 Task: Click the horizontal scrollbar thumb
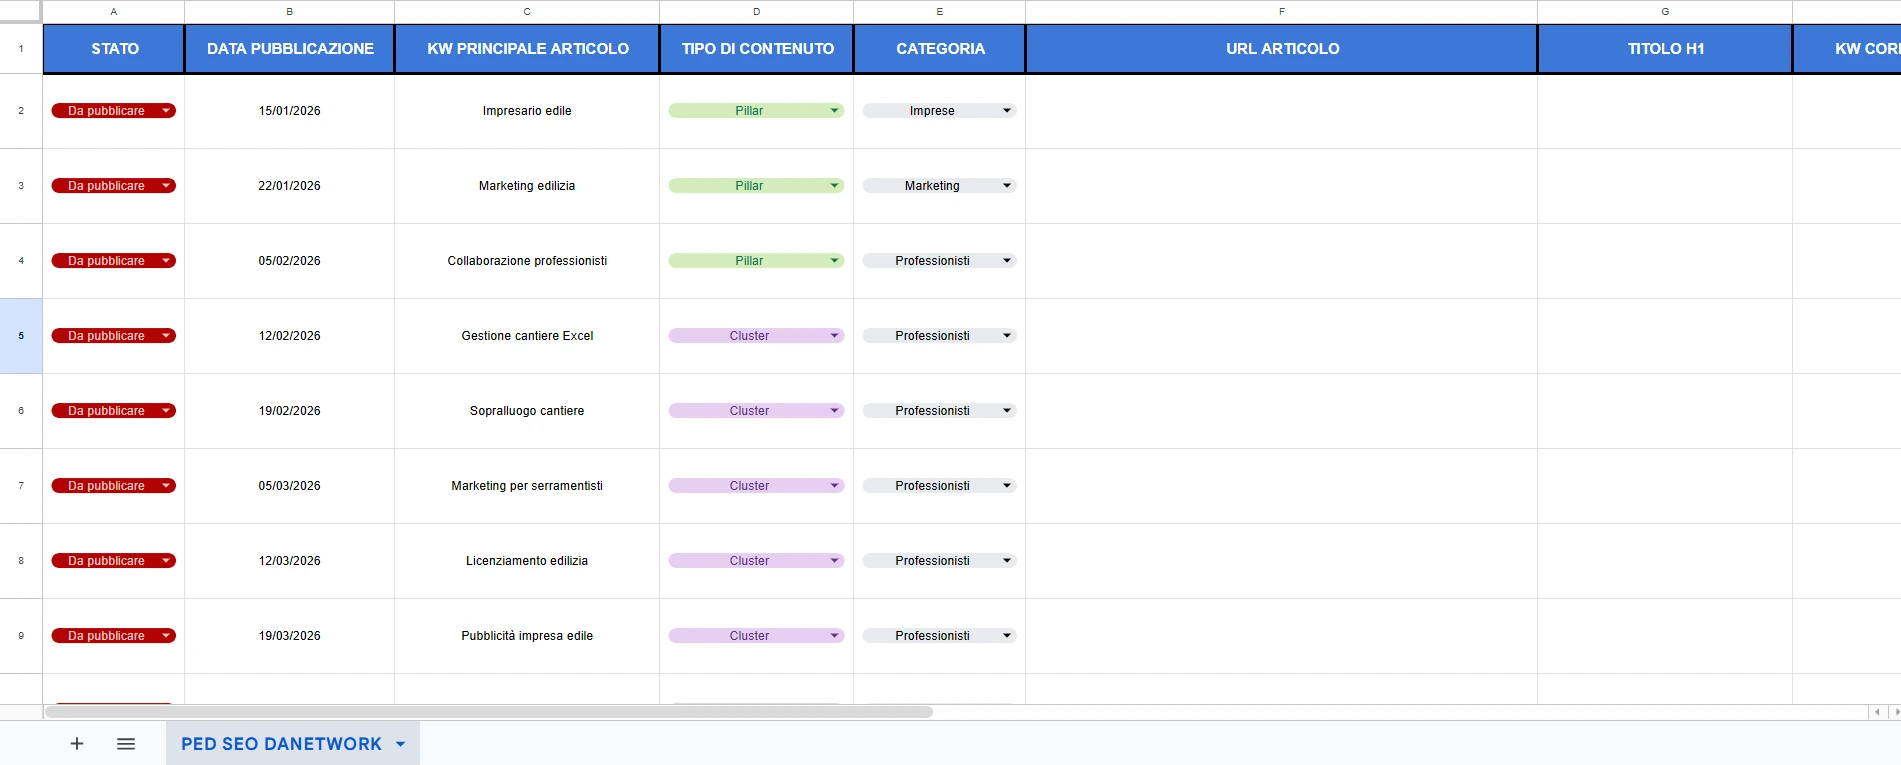click(489, 712)
